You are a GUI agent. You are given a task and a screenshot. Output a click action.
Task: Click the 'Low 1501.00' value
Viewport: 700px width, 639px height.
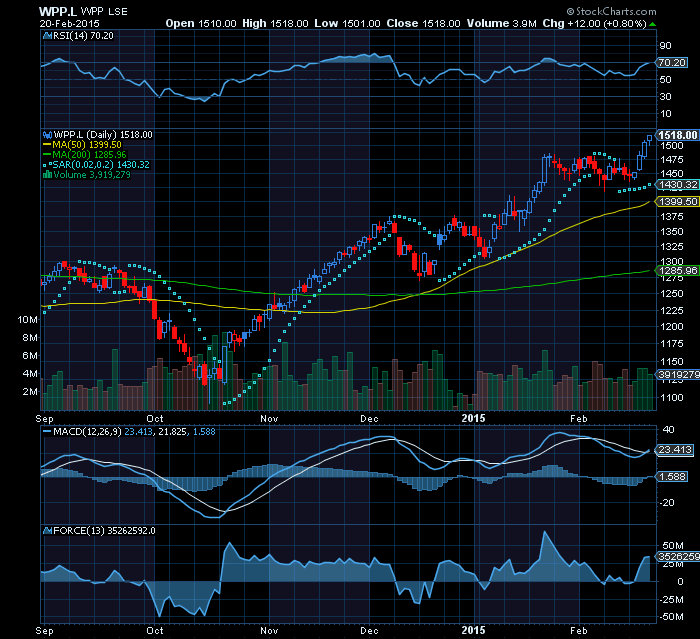347,24
